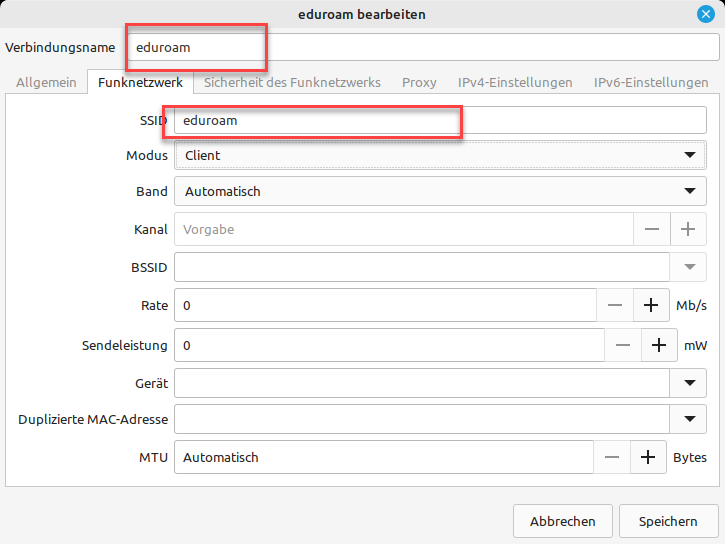Image resolution: width=725 pixels, height=544 pixels.
Task: Click the SSID input field
Action: (x=440, y=120)
